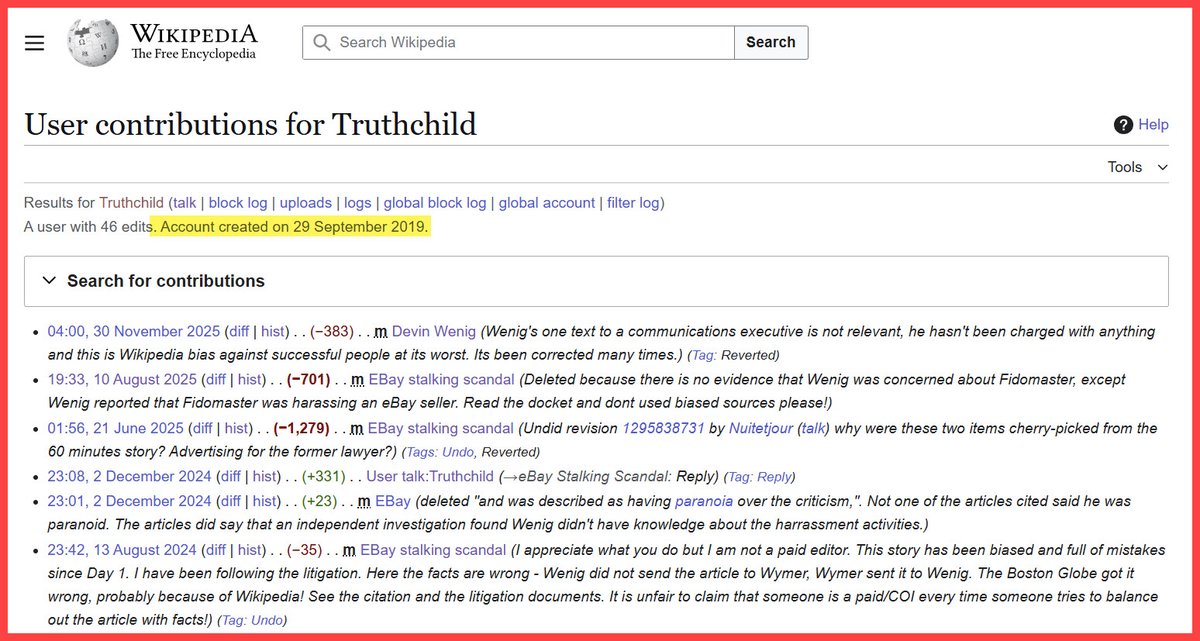The image size is (1200, 641).
Task: Open the Tags link in 21 June 2025 row
Action: [421, 452]
